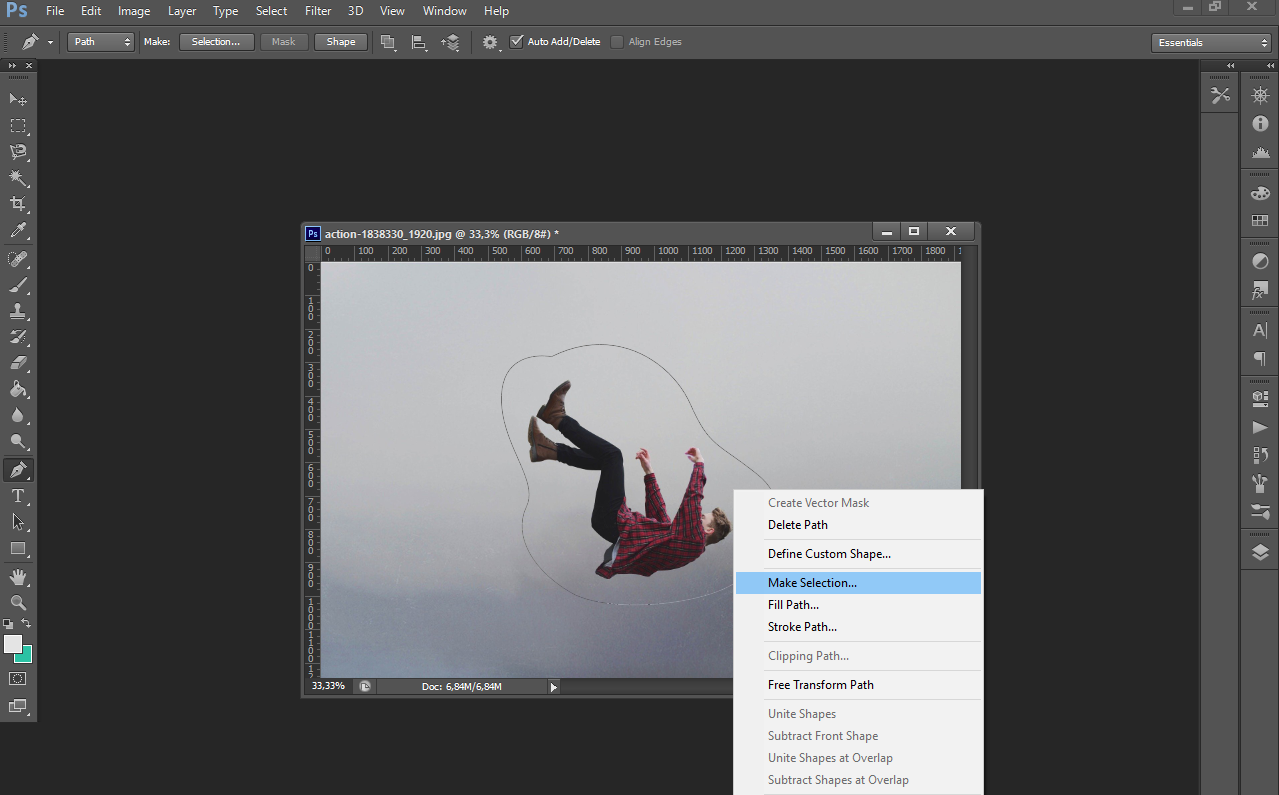The image size is (1279, 795).
Task: Open the Histogram panel icon
Action: click(x=1260, y=152)
